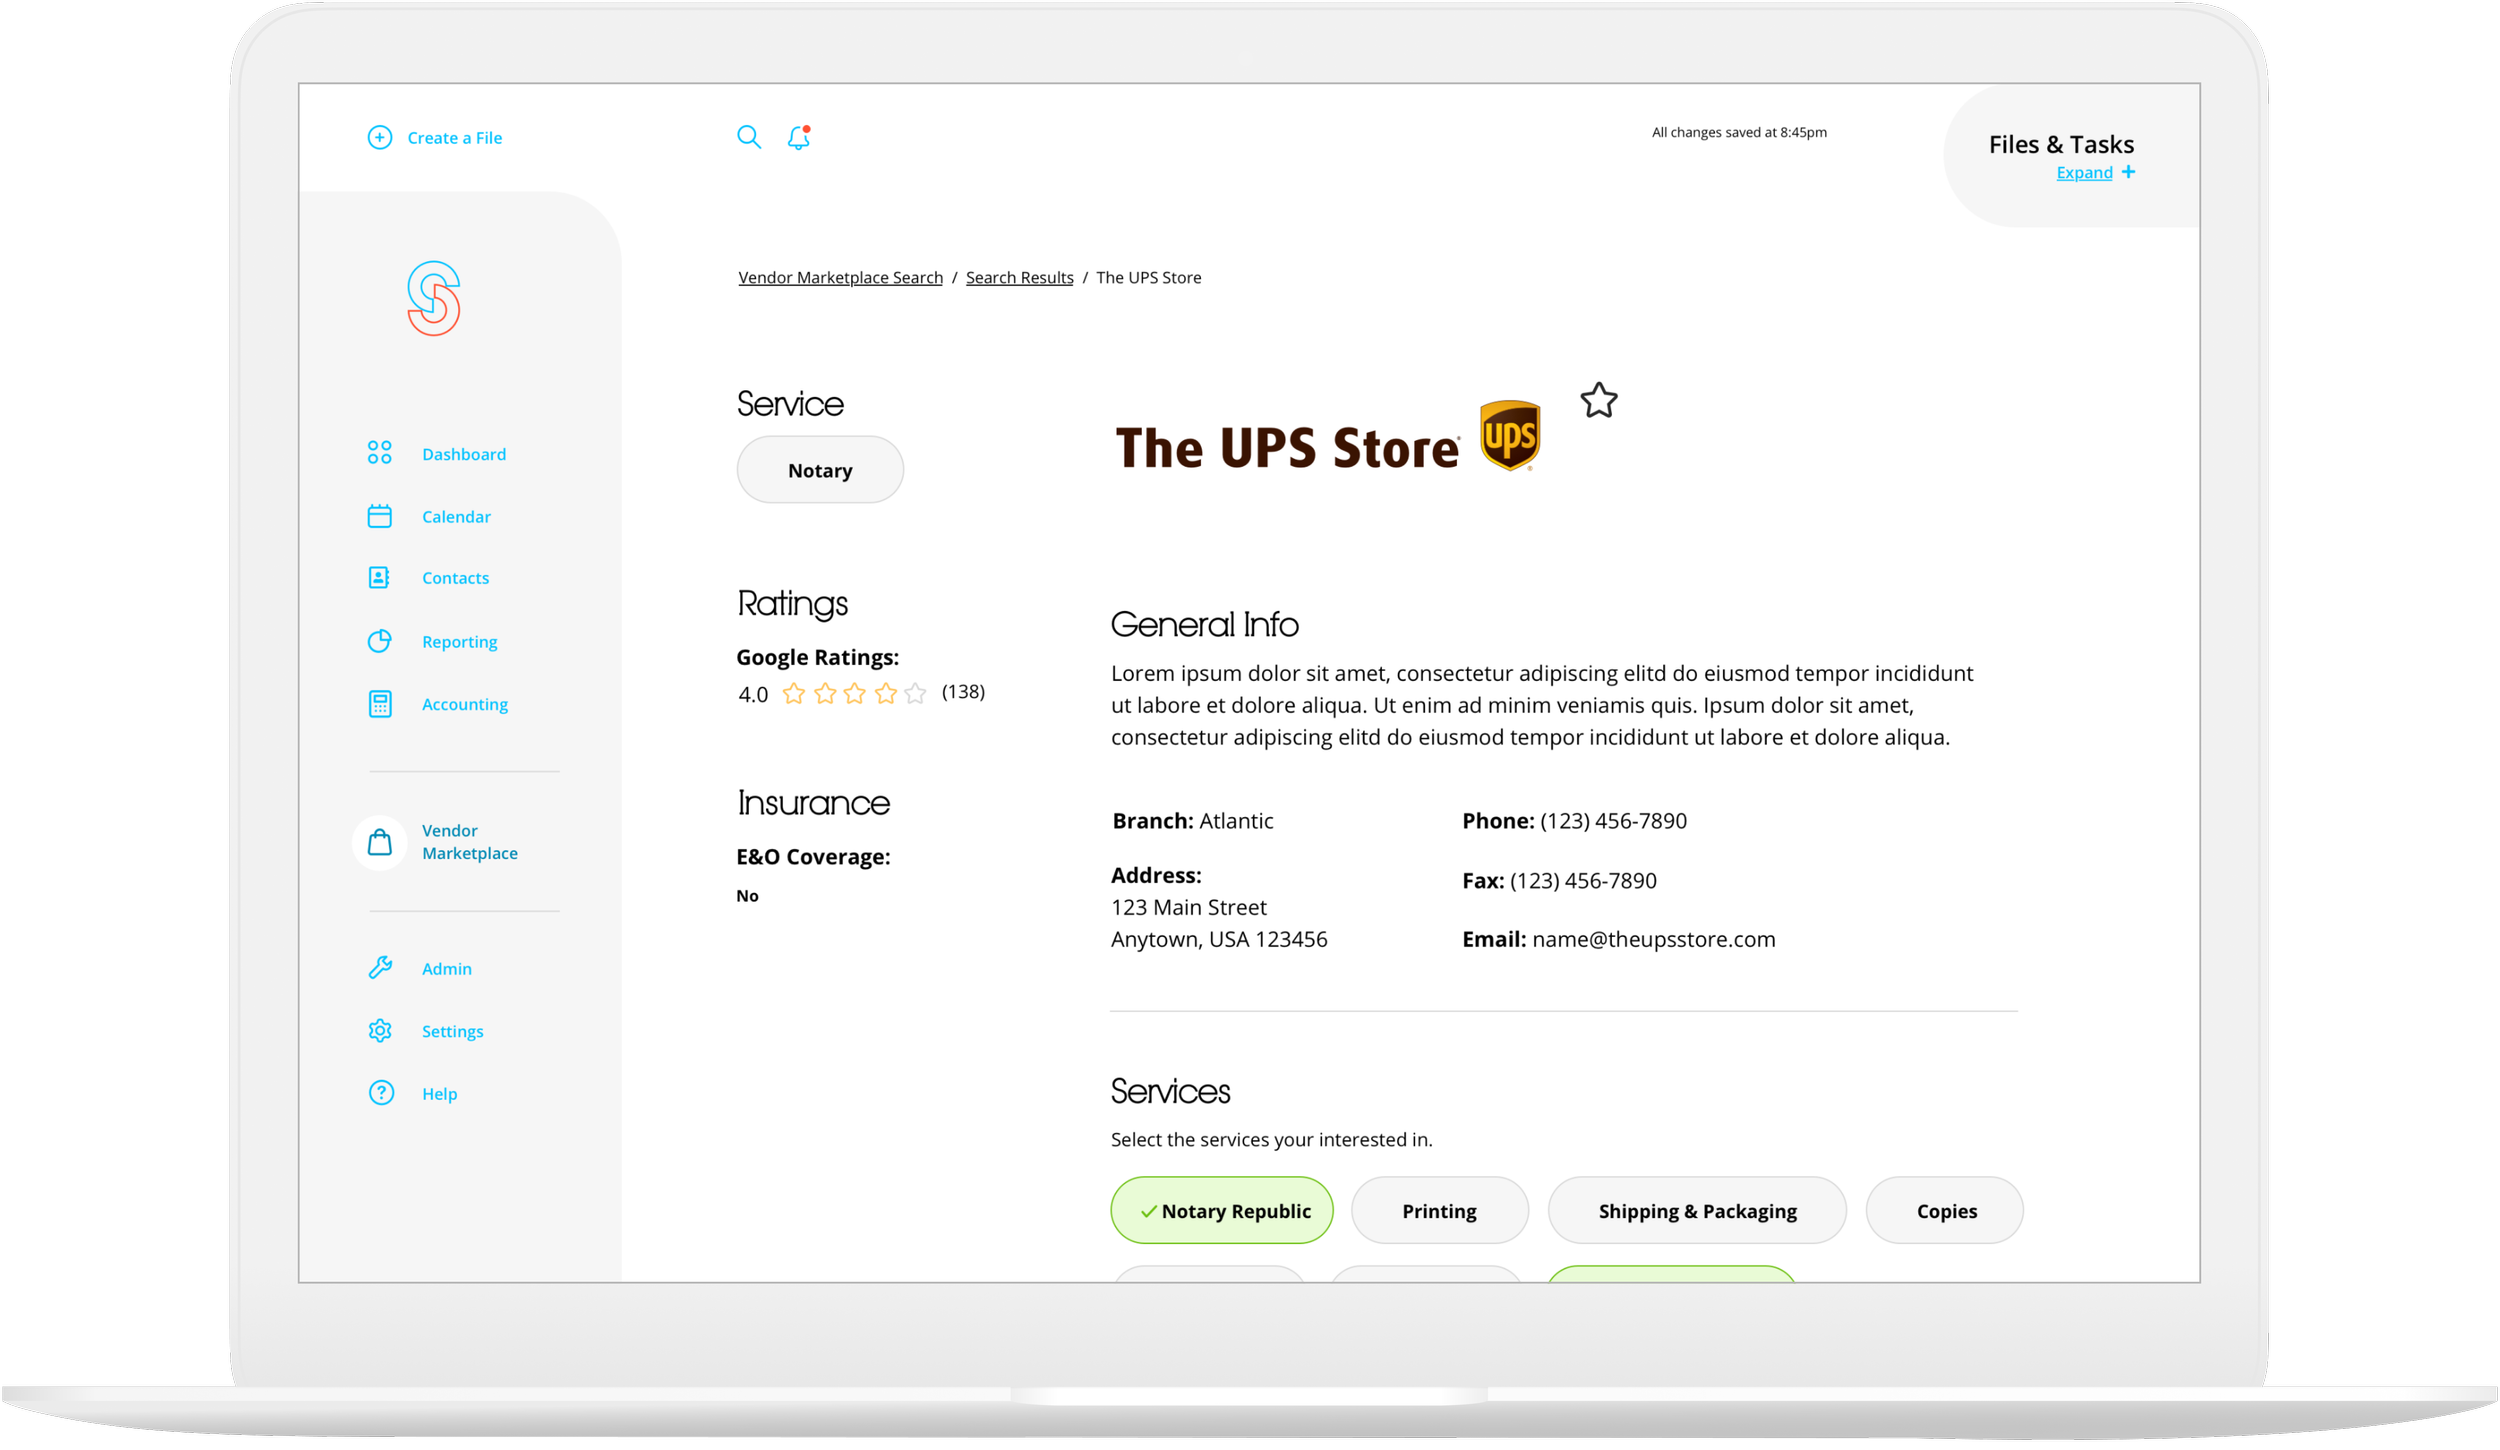Image resolution: width=2500 pixels, height=1450 pixels.
Task: Select the Printing service chip
Action: [1439, 1210]
